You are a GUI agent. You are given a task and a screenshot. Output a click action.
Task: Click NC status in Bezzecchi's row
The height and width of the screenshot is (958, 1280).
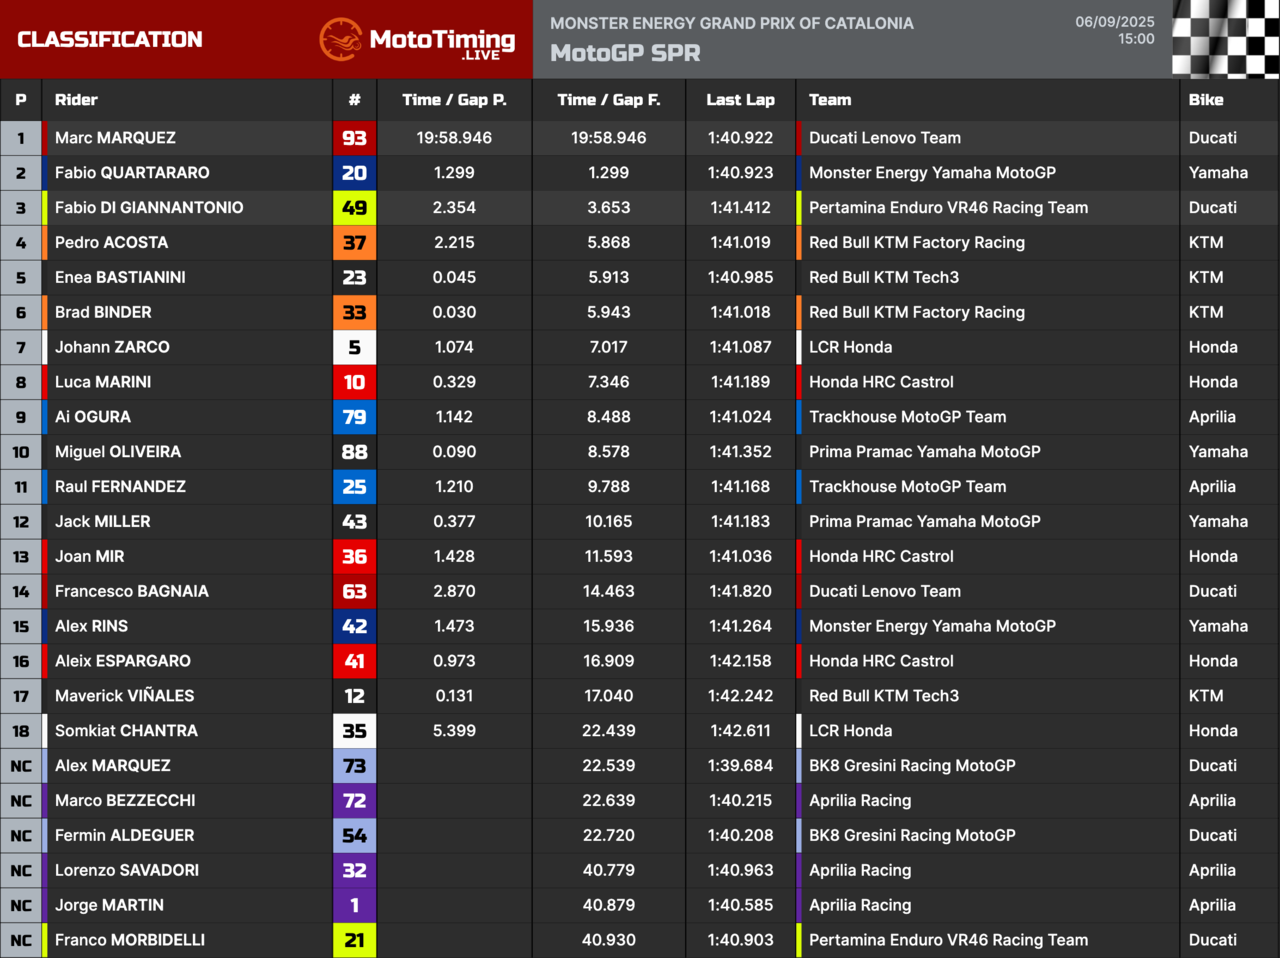21,801
